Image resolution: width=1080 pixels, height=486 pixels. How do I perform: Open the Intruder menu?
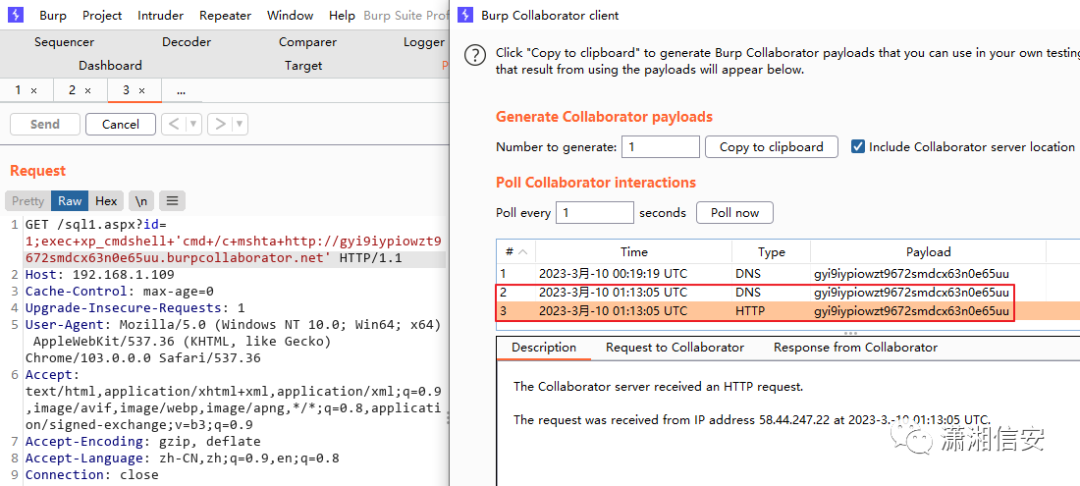(160, 15)
